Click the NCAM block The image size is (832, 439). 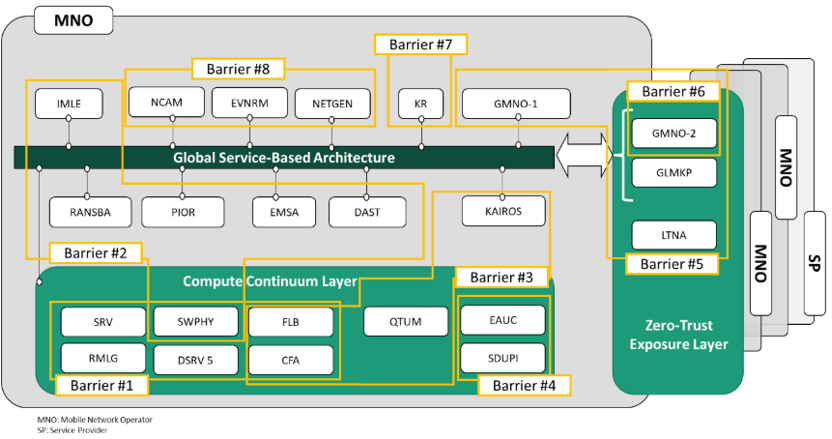point(165,103)
